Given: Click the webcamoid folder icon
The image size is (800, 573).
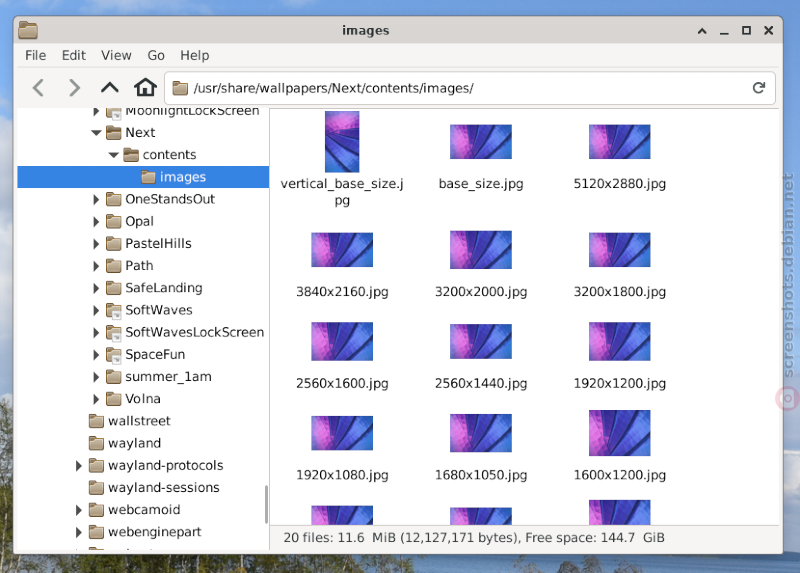Looking at the screenshot, I should click(96, 510).
